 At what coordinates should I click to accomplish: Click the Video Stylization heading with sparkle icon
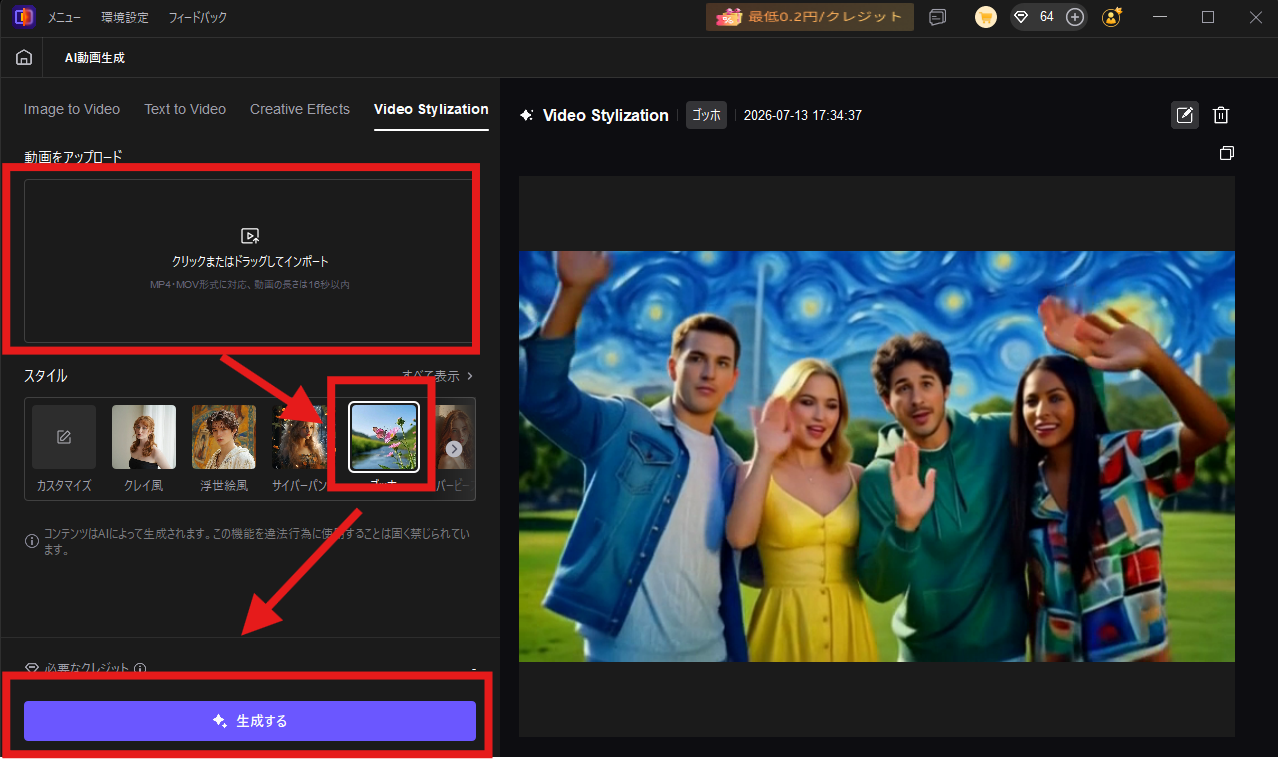[594, 115]
